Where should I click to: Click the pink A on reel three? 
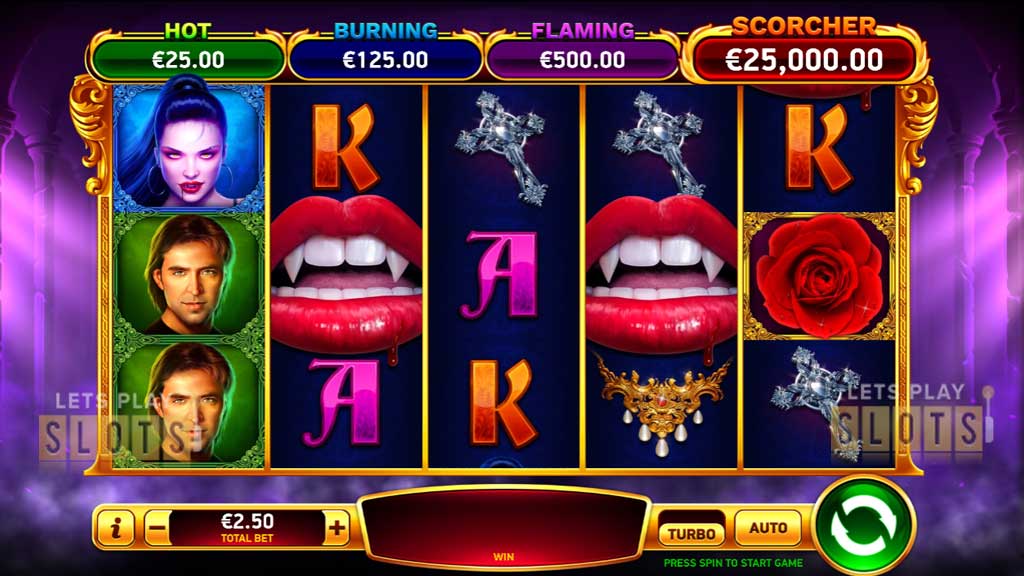click(499, 275)
